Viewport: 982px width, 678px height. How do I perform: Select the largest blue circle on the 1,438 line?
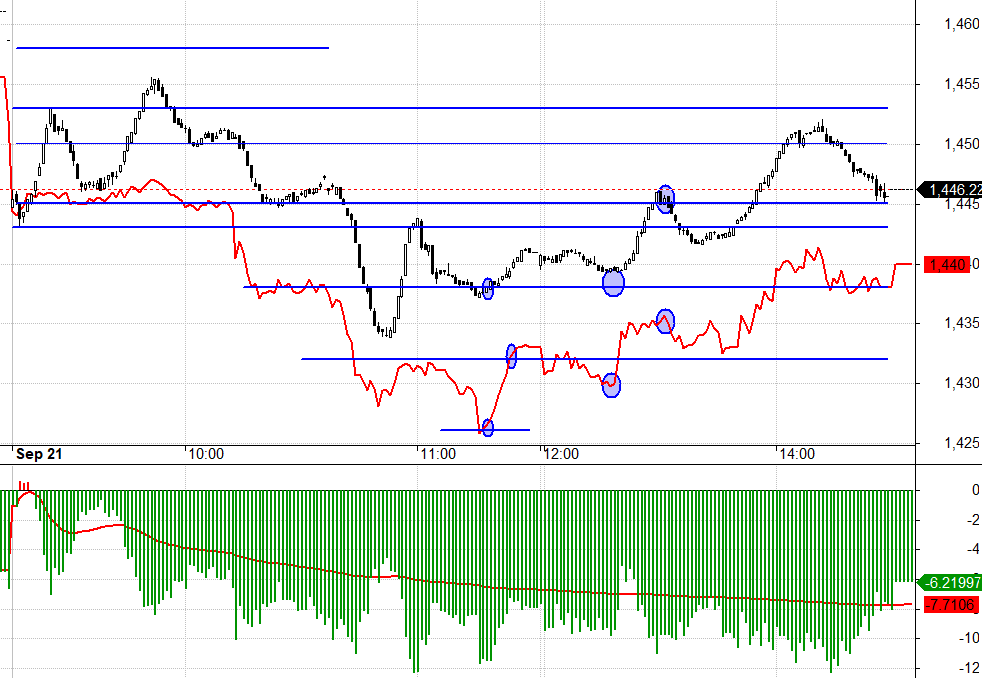613,284
